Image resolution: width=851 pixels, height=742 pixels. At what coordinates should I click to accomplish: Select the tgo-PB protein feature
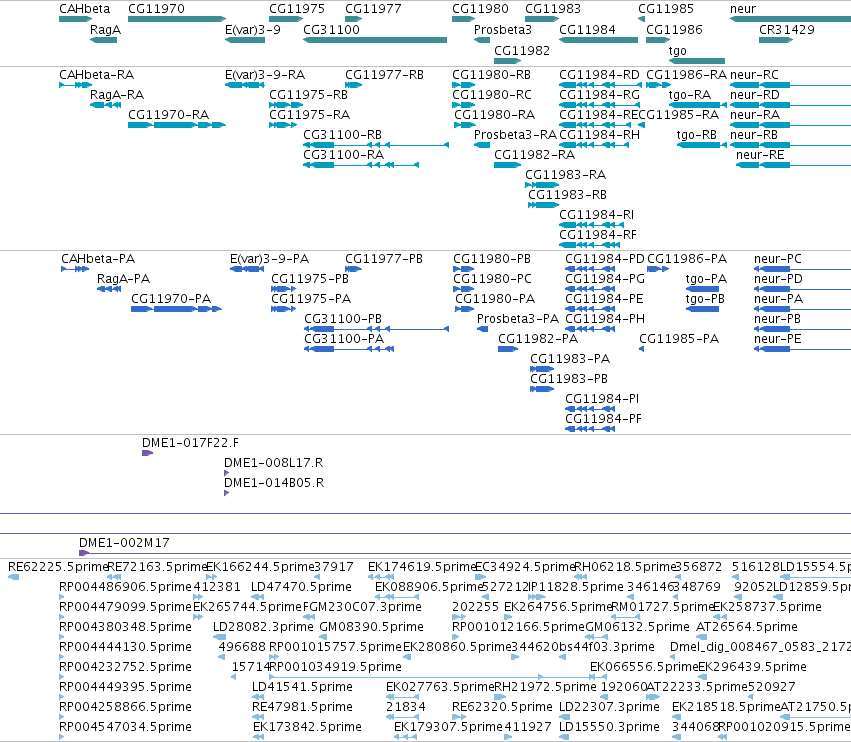click(x=702, y=309)
